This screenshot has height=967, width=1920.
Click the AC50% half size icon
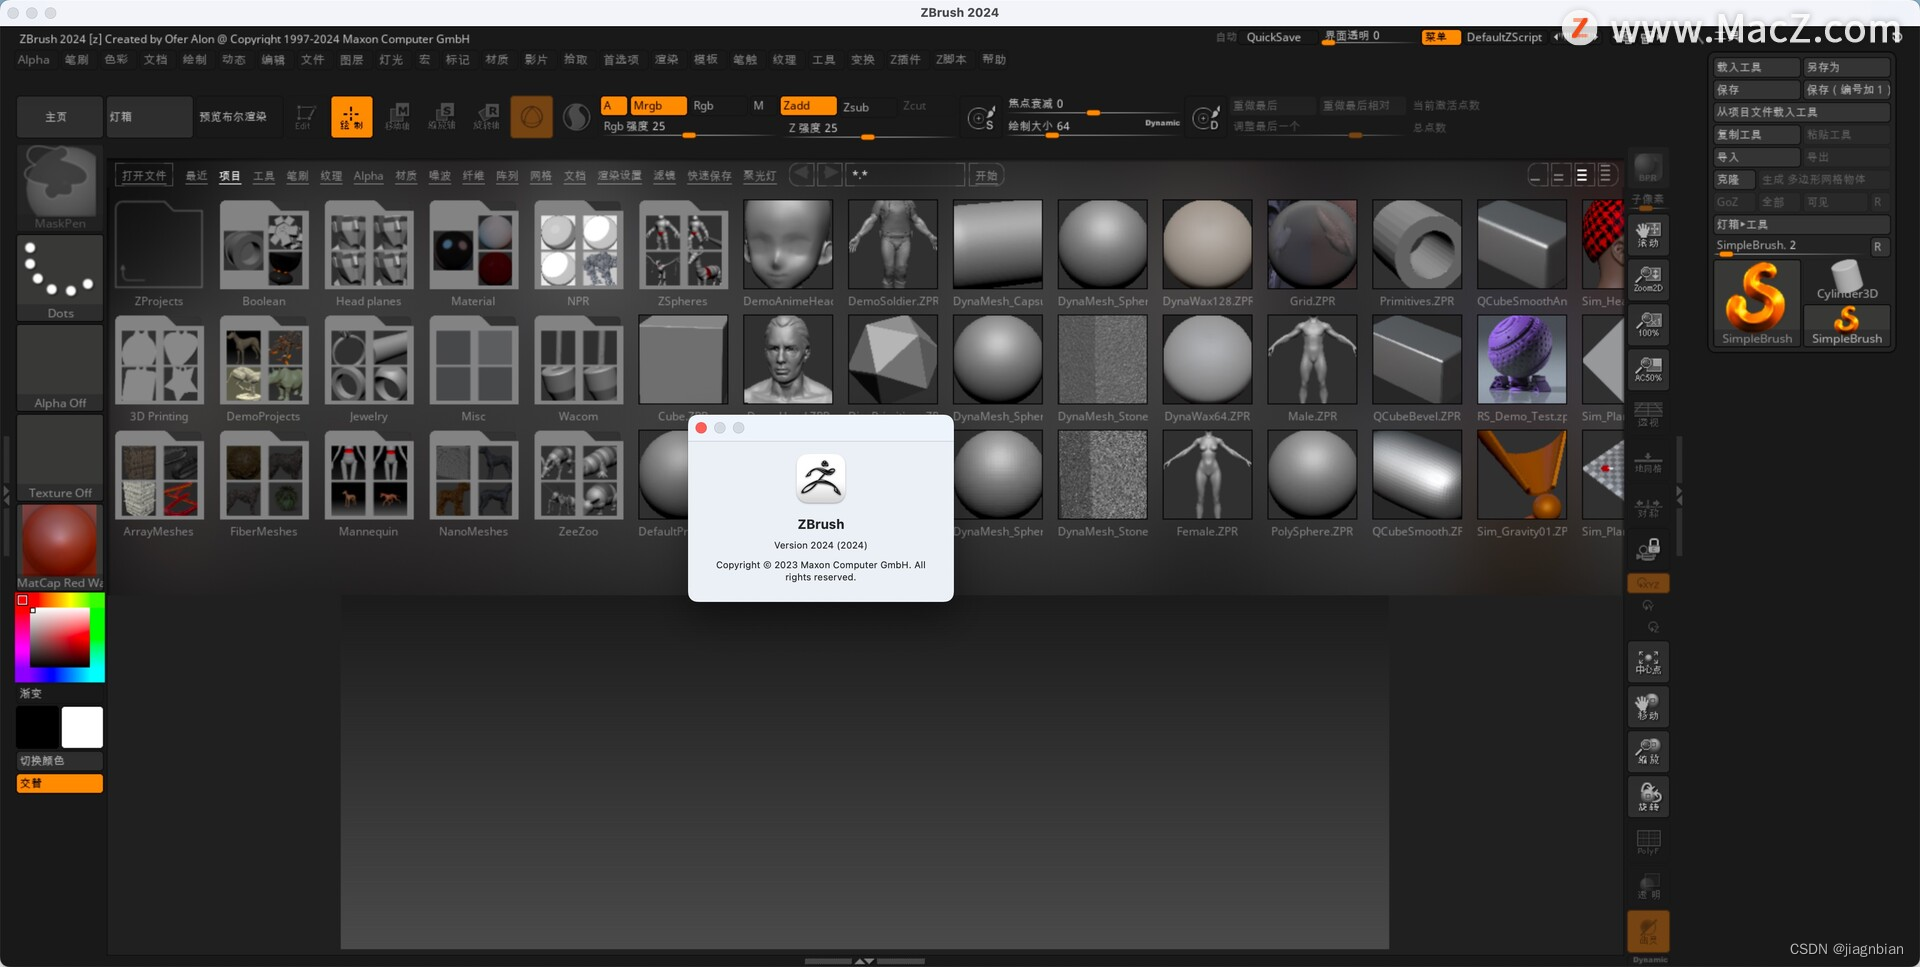pos(1648,369)
